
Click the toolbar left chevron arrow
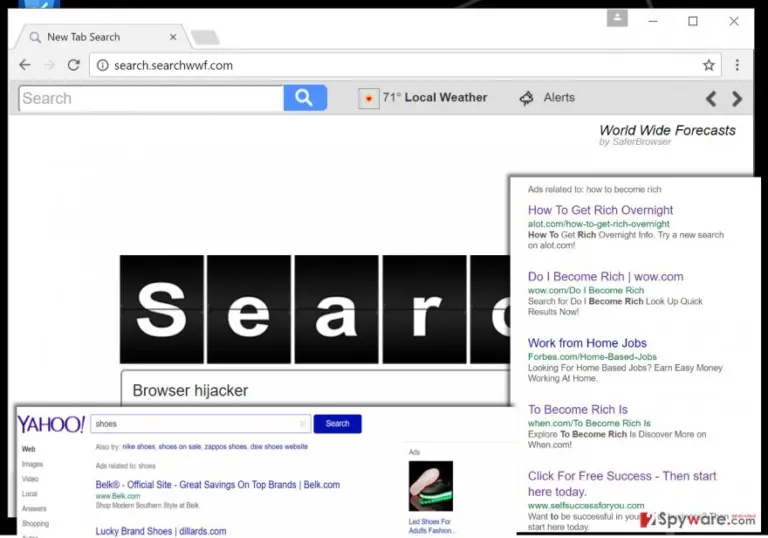(711, 98)
